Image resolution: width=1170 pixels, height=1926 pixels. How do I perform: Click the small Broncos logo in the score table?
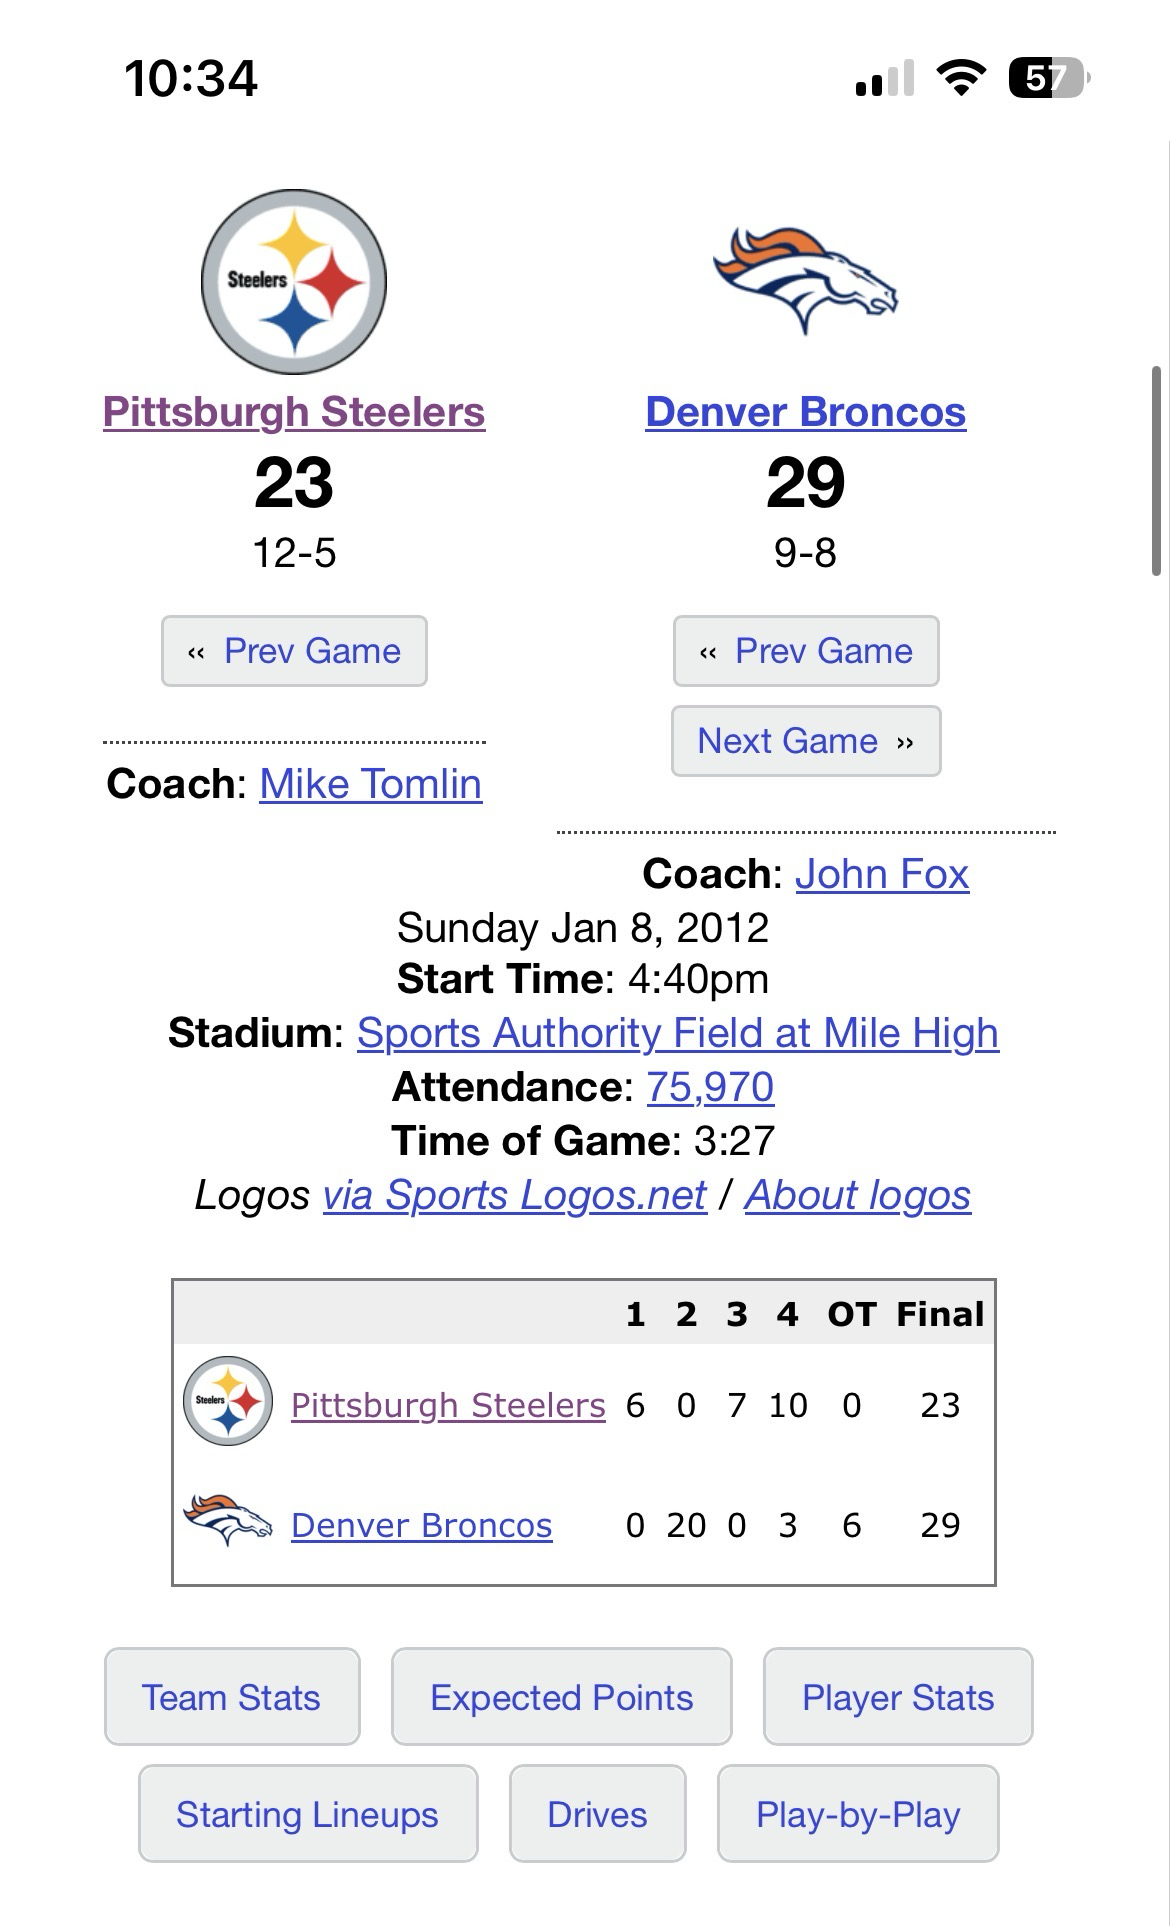[228, 1520]
